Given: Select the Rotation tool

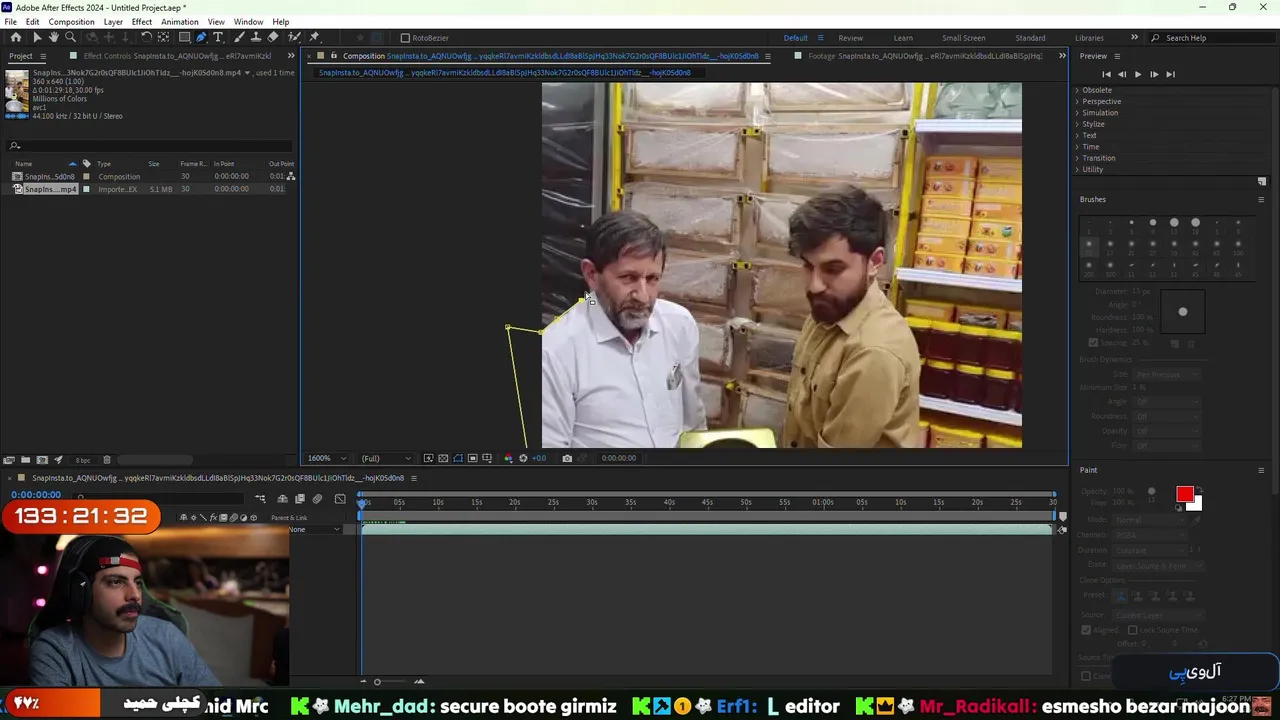Looking at the screenshot, I should click(146, 37).
